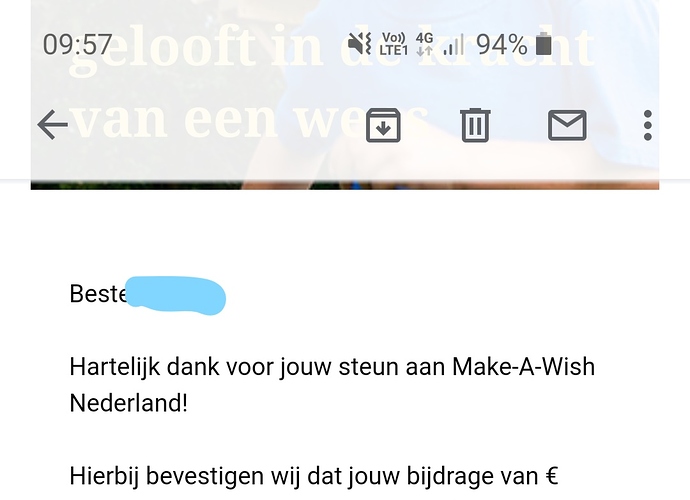Tap the battery icon in status bar
This screenshot has height=500, width=690.
click(x=544, y=44)
